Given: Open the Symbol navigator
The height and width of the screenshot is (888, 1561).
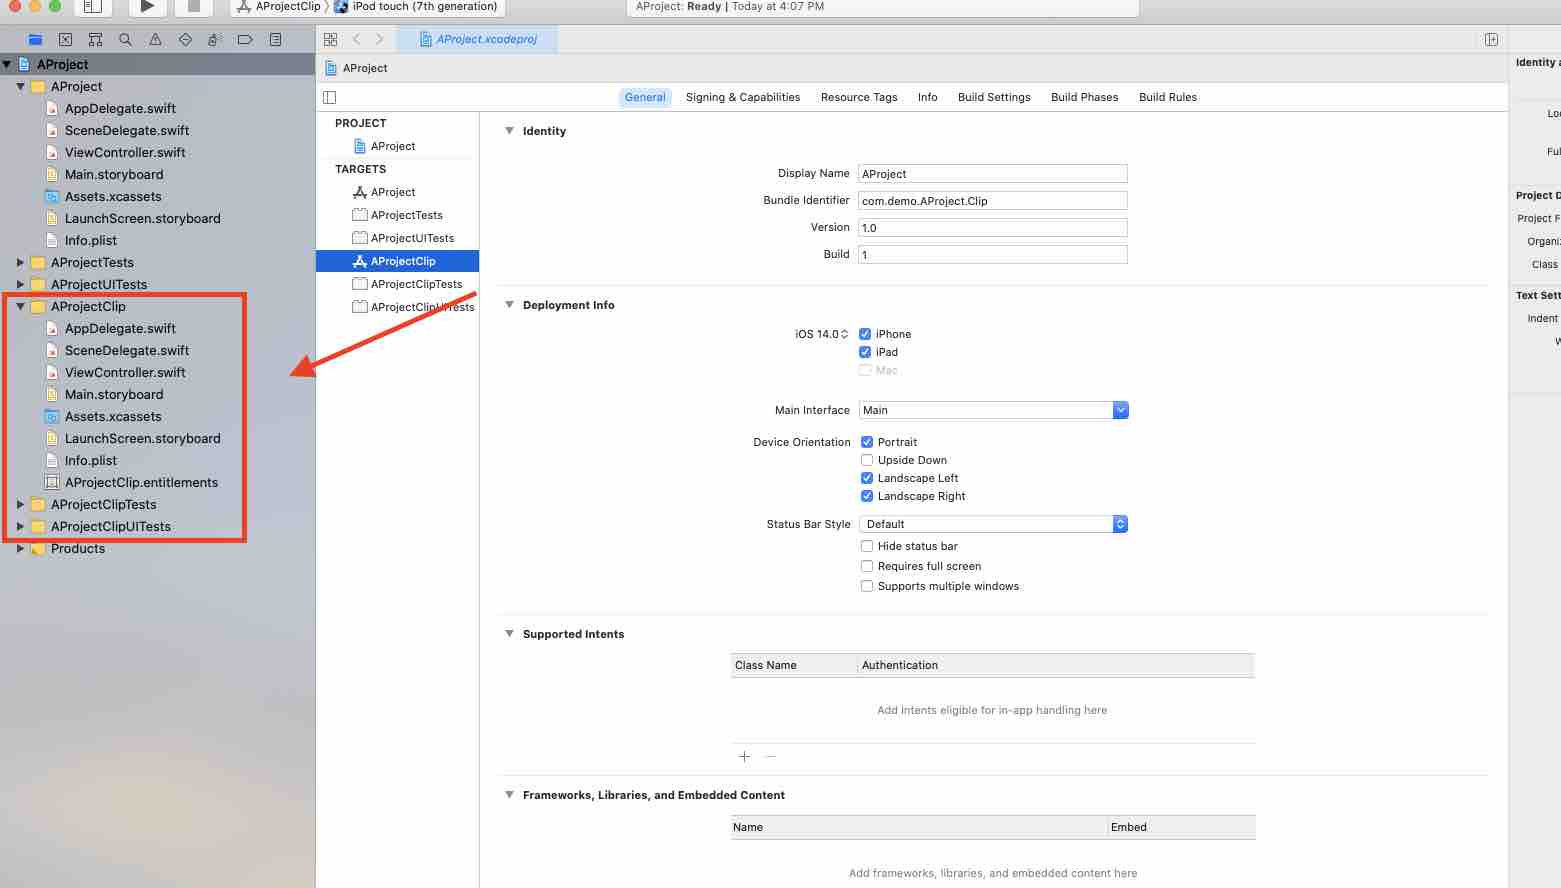Looking at the screenshot, I should [x=95, y=40].
